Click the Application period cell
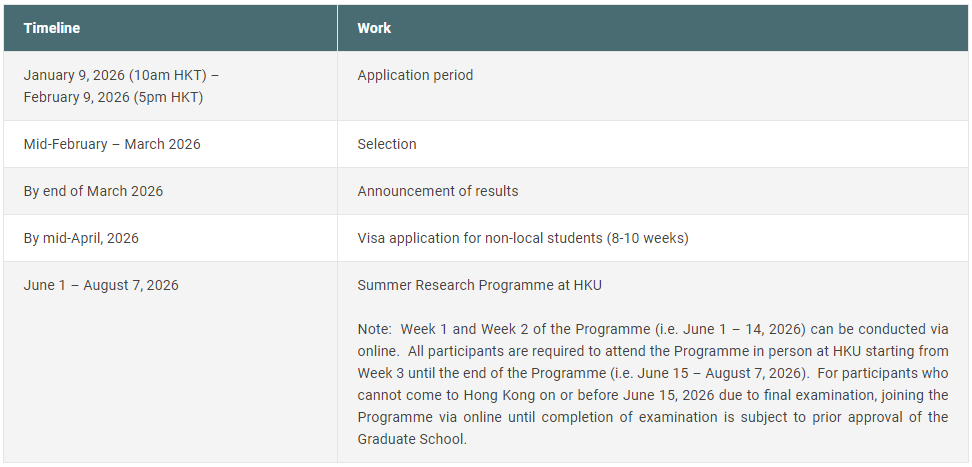Image resolution: width=972 pixels, height=467 pixels. [x=415, y=75]
